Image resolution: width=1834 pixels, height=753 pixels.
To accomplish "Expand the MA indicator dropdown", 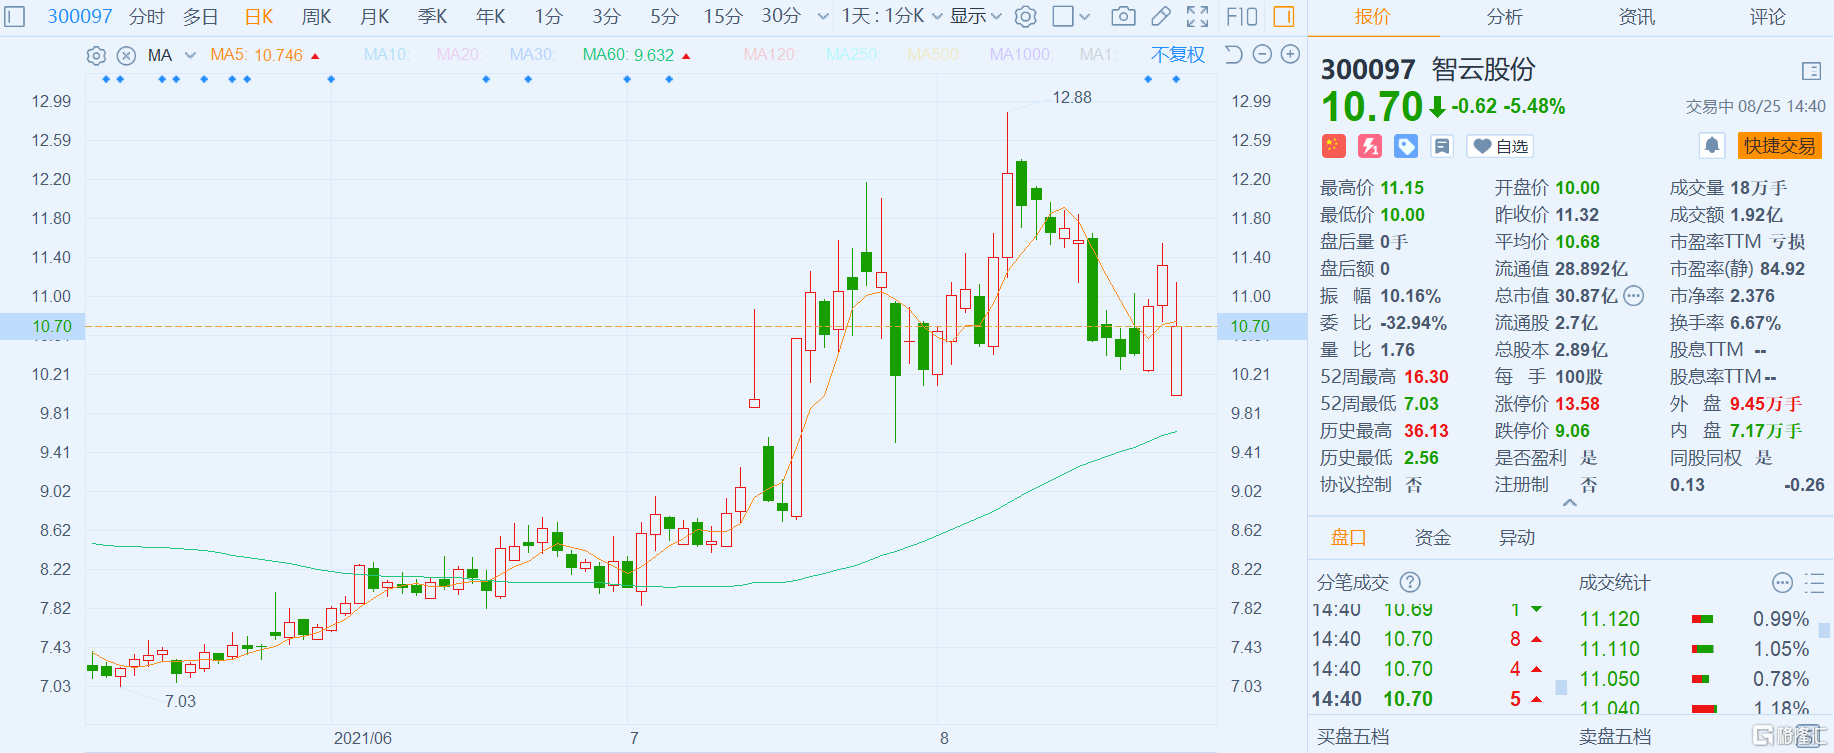I will point(190,56).
